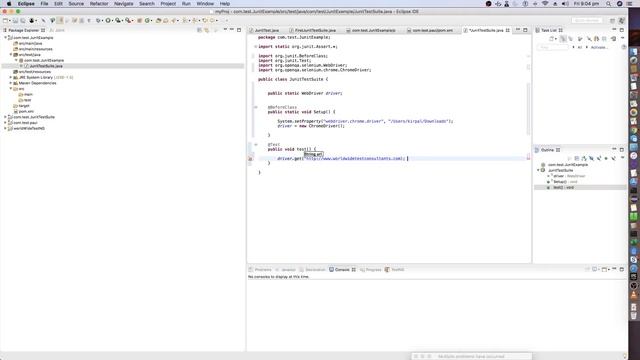The height and width of the screenshot is (360, 640).
Task: Click the Find field in Task List
Action: [553, 47]
